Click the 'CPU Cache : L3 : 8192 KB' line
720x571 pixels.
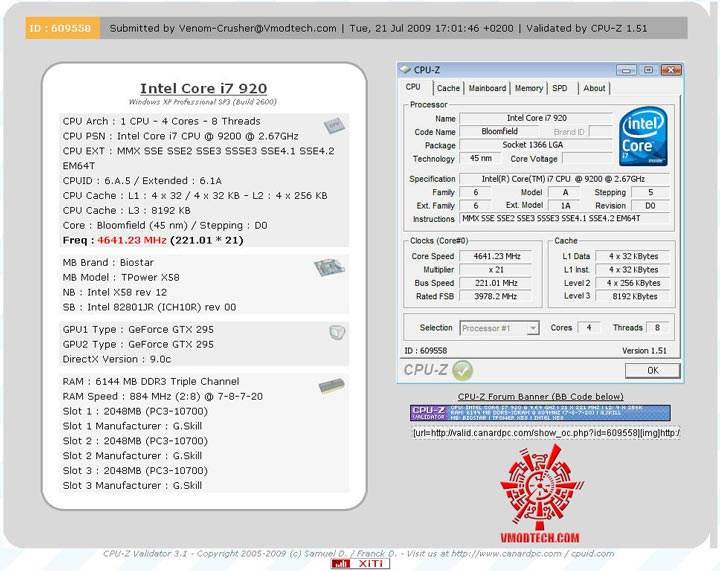(x=126, y=211)
